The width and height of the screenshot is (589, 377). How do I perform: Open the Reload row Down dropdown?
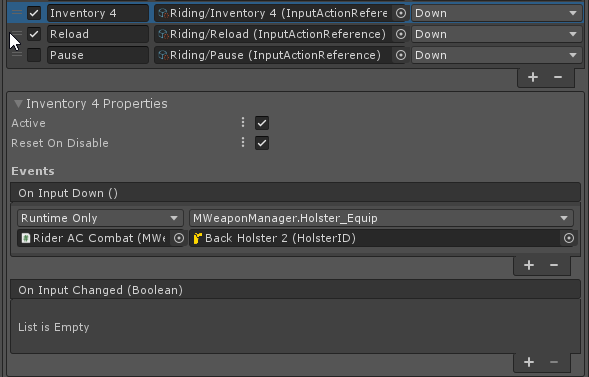pos(497,34)
